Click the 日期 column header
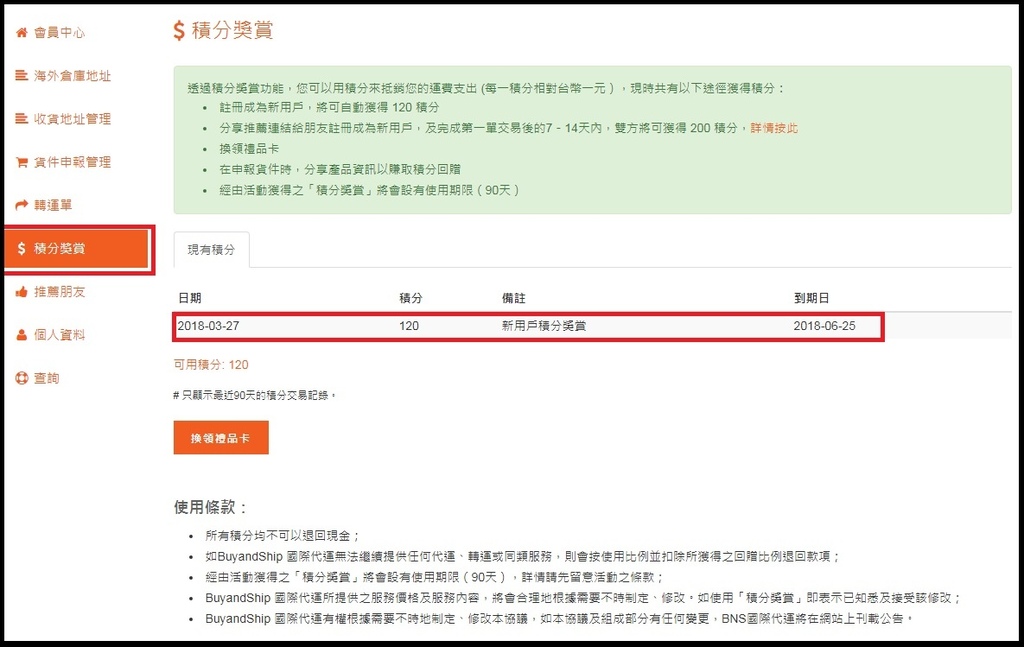The image size is (1024, 647). tap(190, 298)
